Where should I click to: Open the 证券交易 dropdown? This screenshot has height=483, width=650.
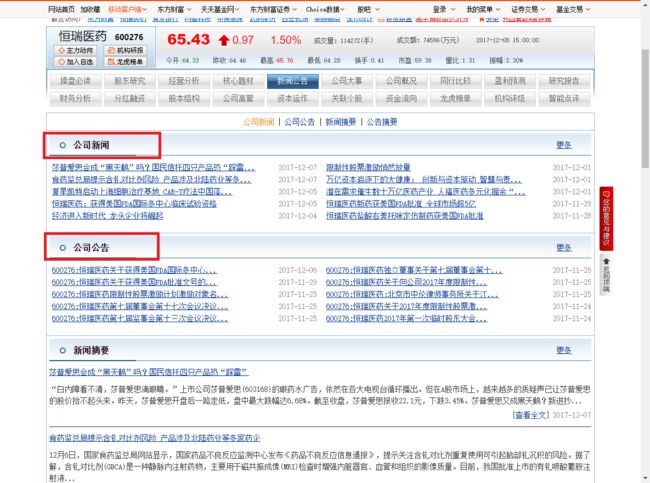(528, 9)
